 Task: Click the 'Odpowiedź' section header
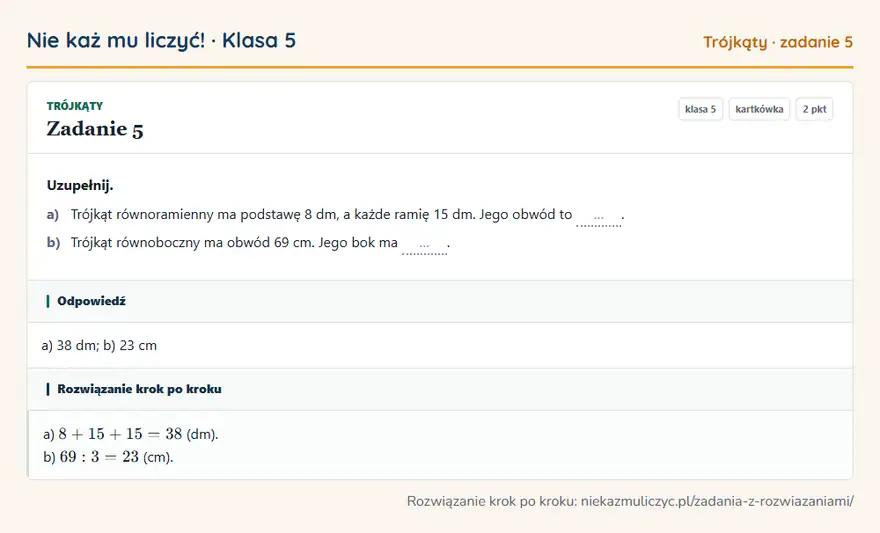point(440,301)
